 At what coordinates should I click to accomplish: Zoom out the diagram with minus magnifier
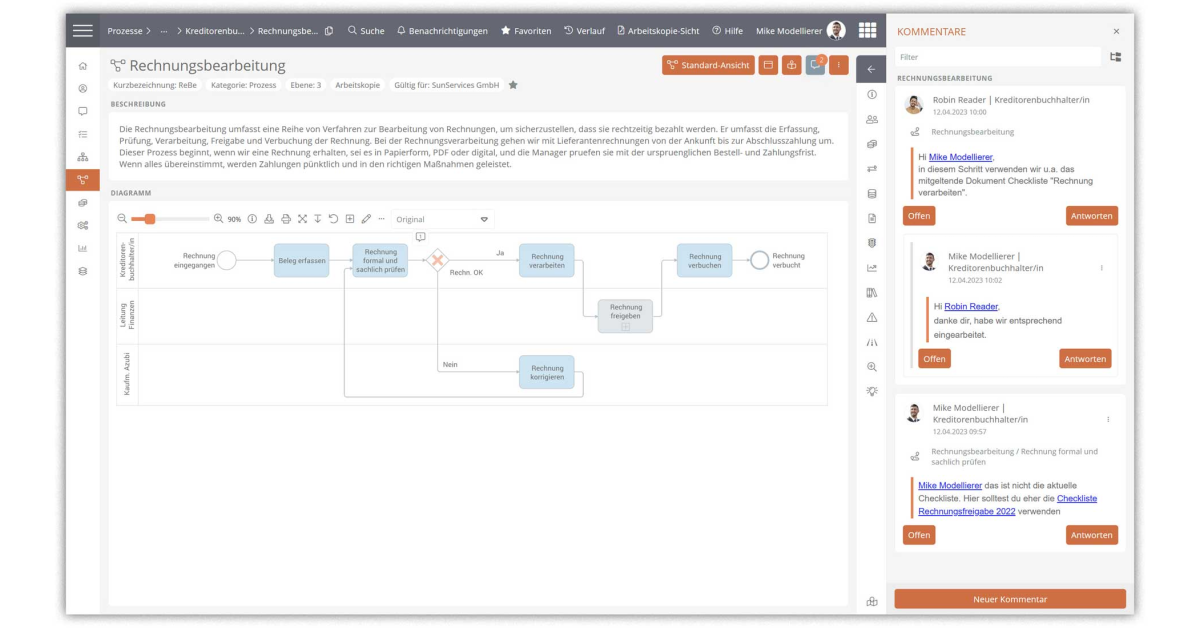[122, 219]
